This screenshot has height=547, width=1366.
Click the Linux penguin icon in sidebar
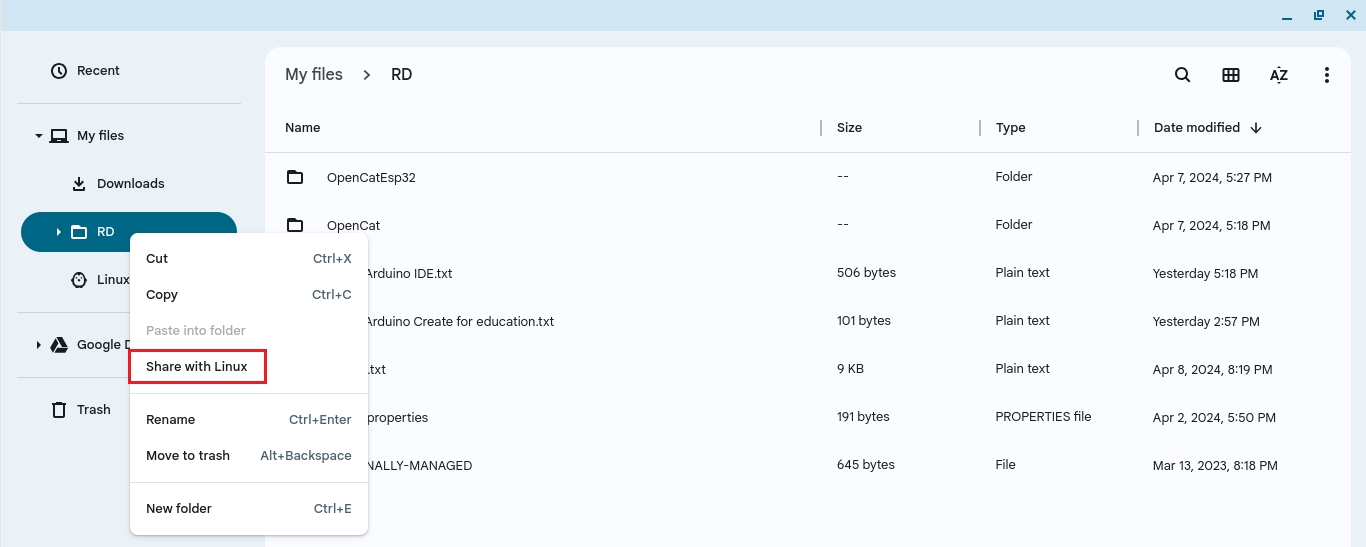79,280
